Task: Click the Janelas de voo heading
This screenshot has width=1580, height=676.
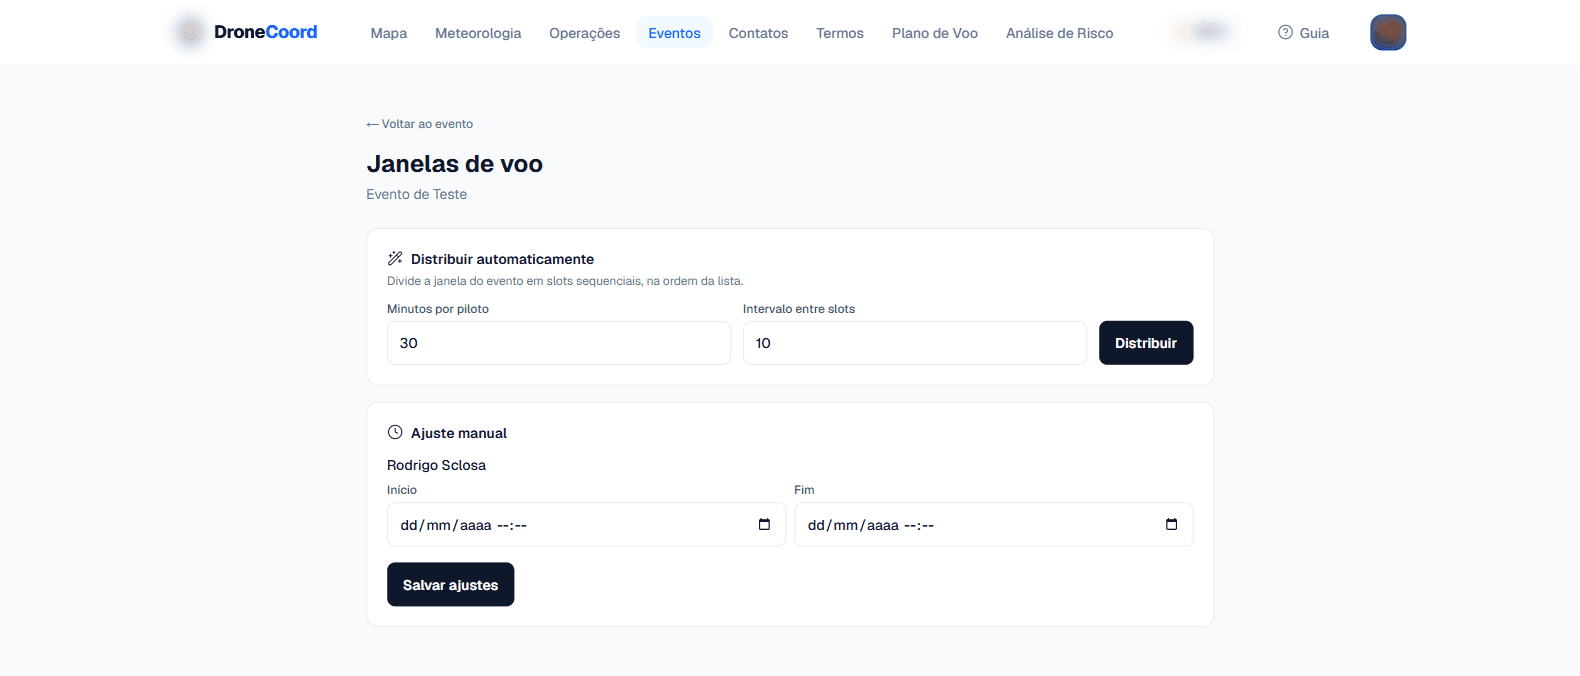Action: [x=455, y=164]
